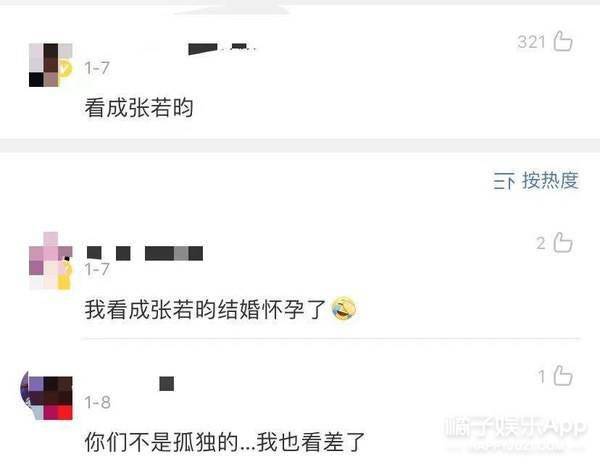Image resolution: width=600 pixels, height=467 pixels.
Task: Open the third commenter's redacted username
Action: (x=166, y=384)
